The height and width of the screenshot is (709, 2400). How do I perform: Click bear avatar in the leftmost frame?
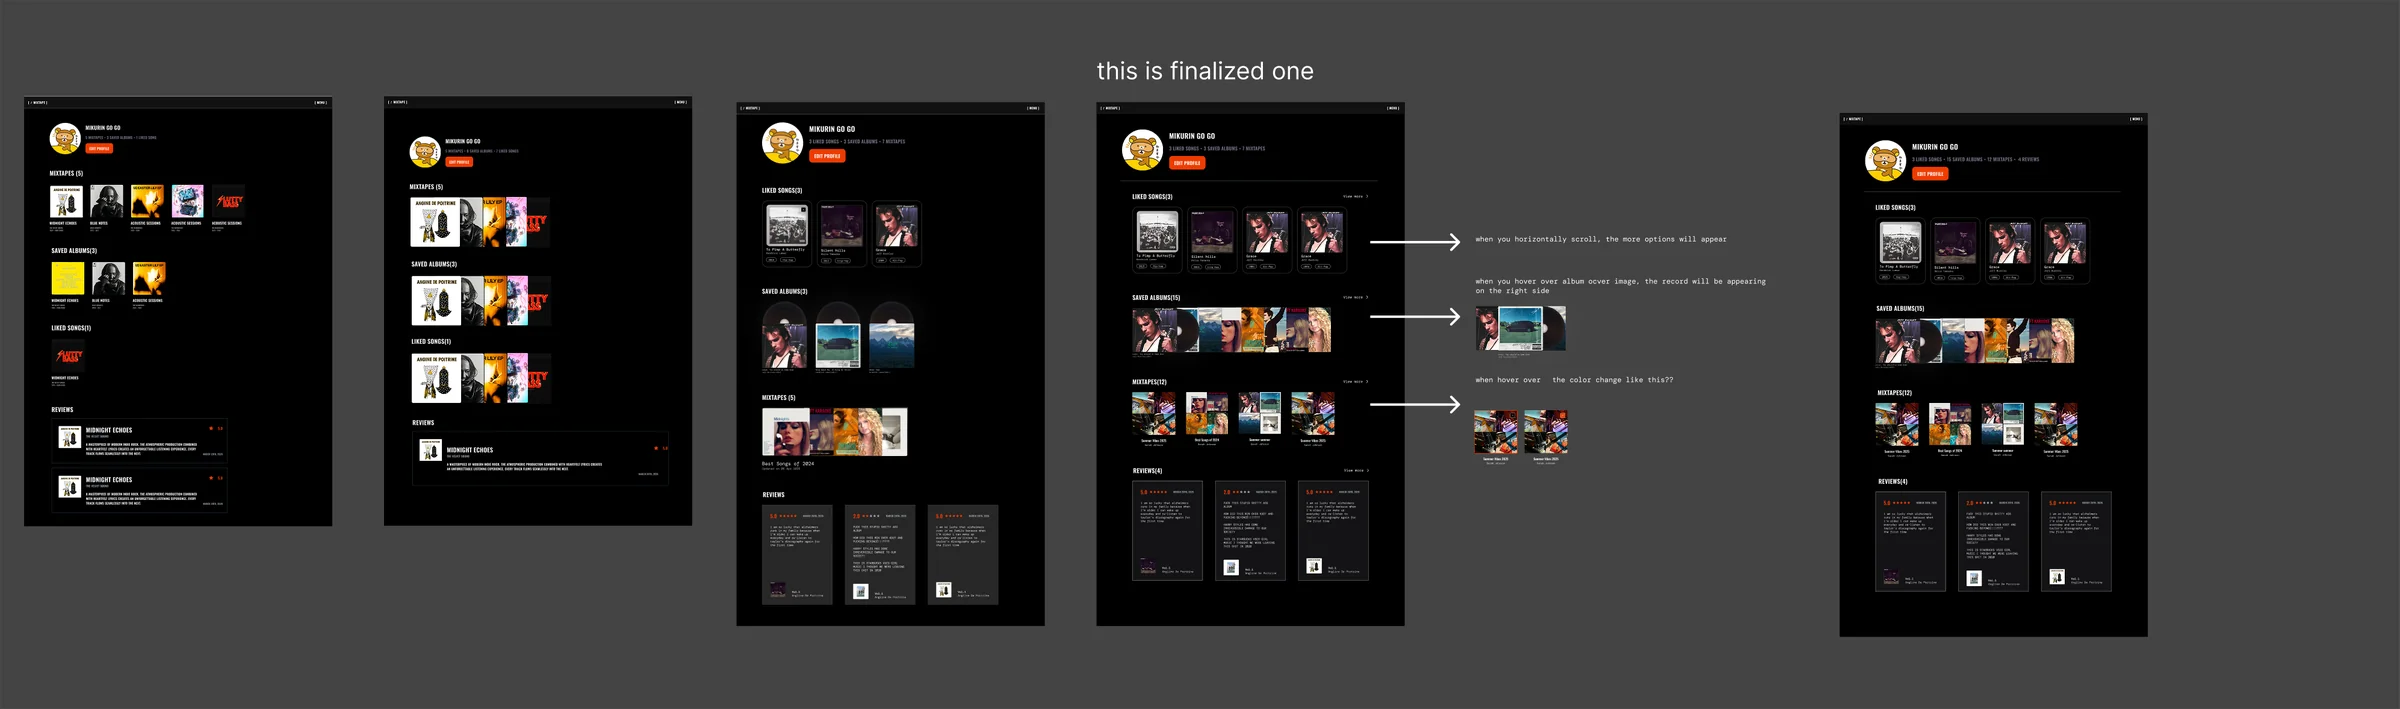[65, 138]
